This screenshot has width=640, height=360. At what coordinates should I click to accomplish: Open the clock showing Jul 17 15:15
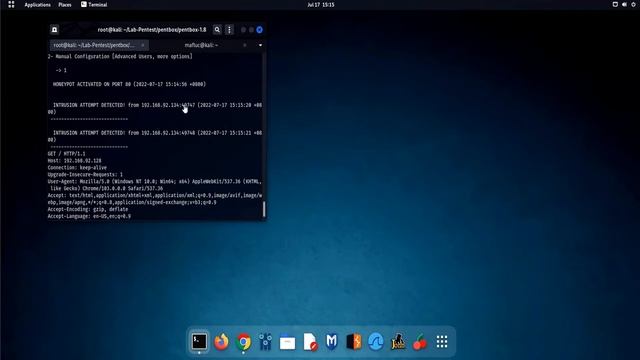321,5
